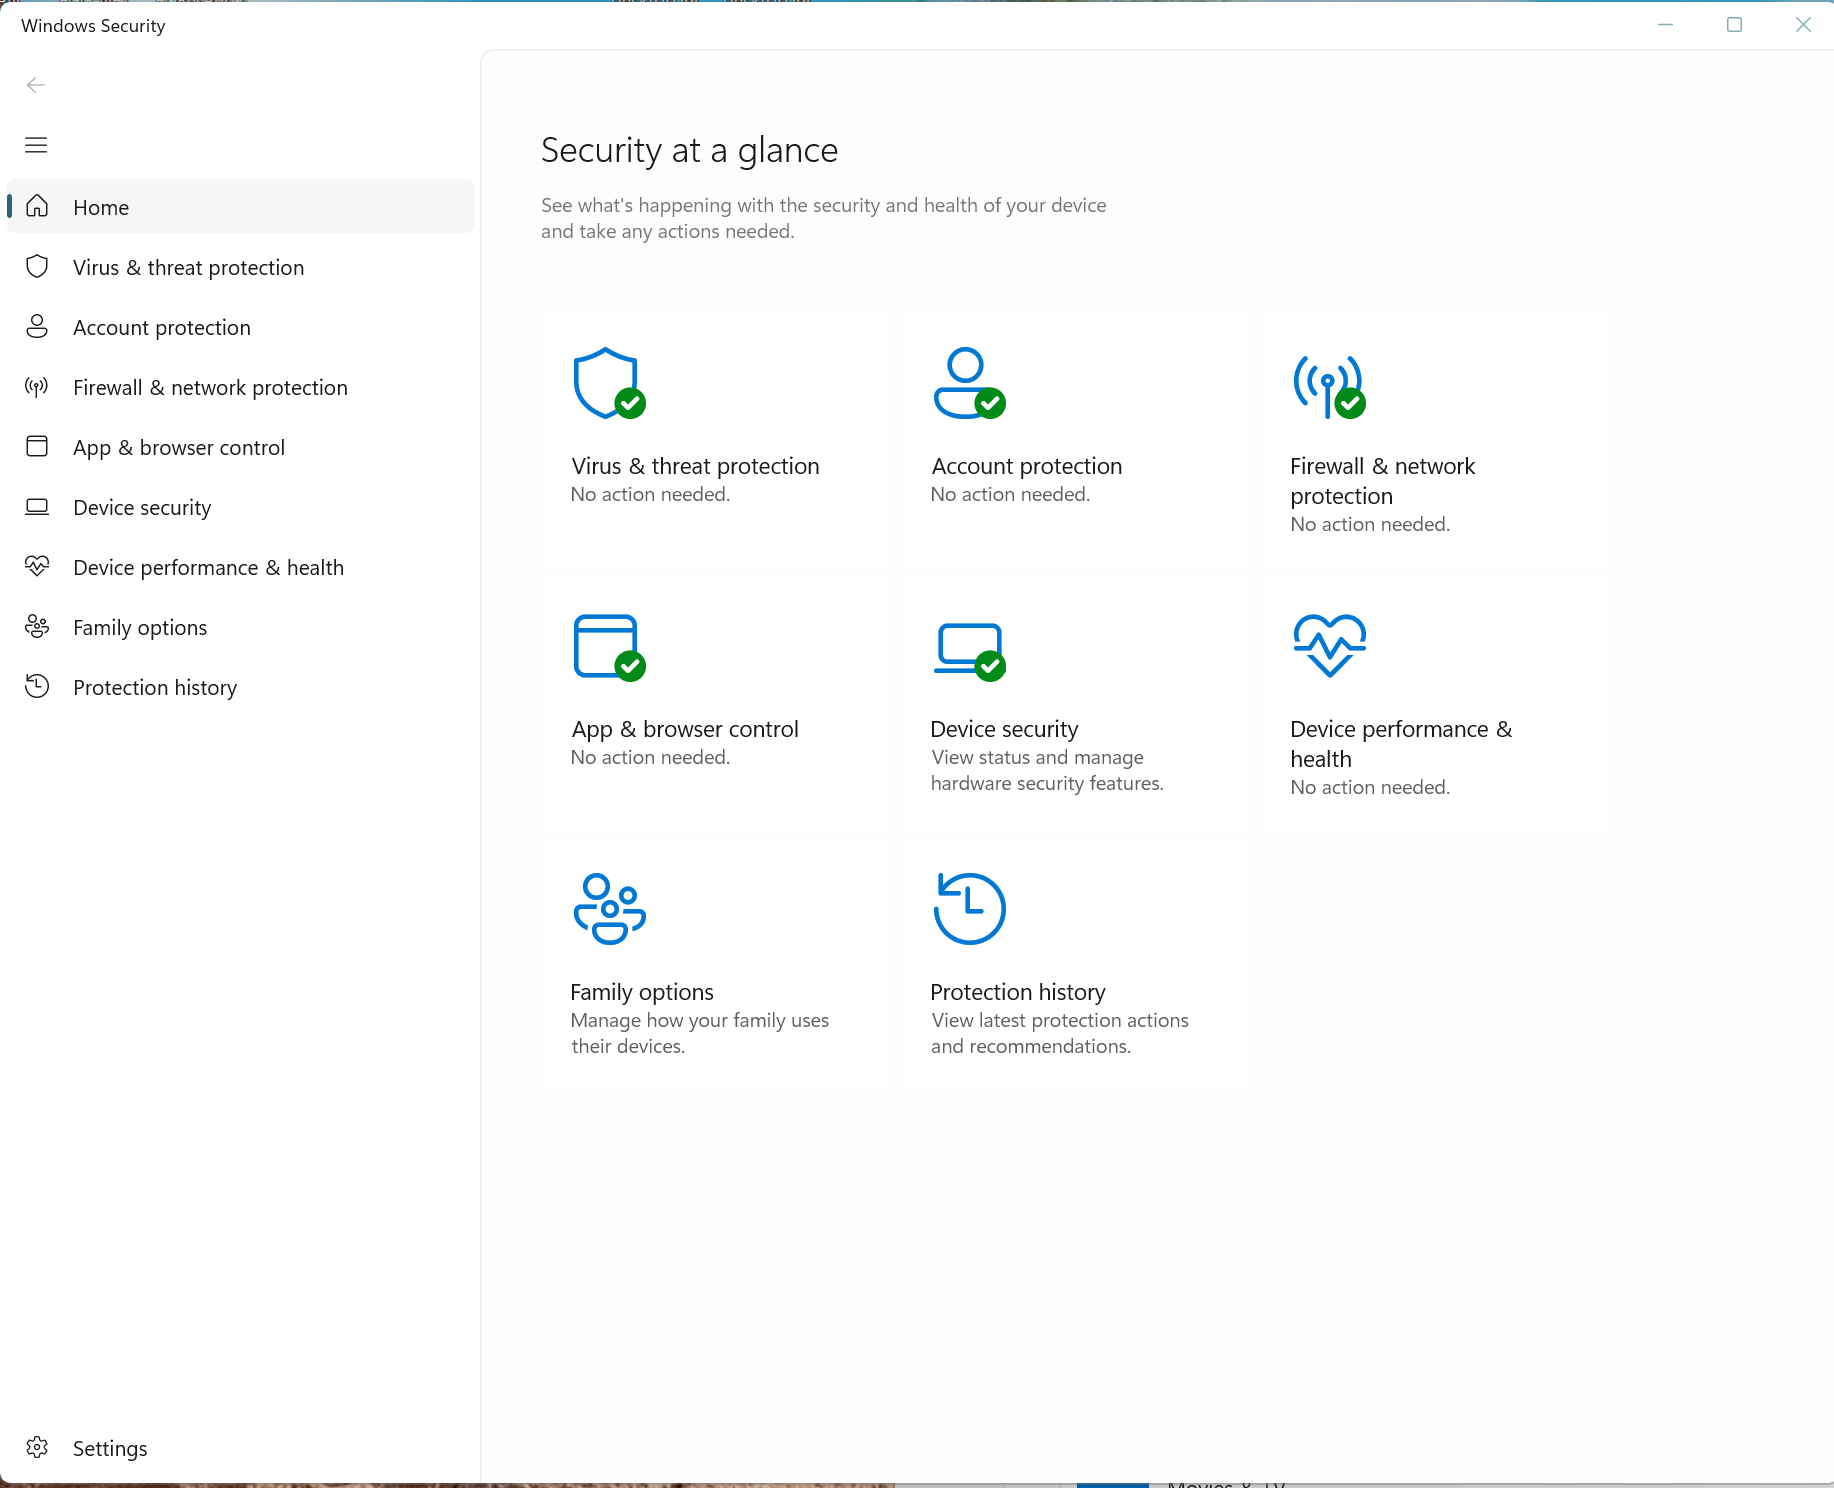Open Firewall & network protection sidebar item

pyautogui.click(x=240, y=387)
